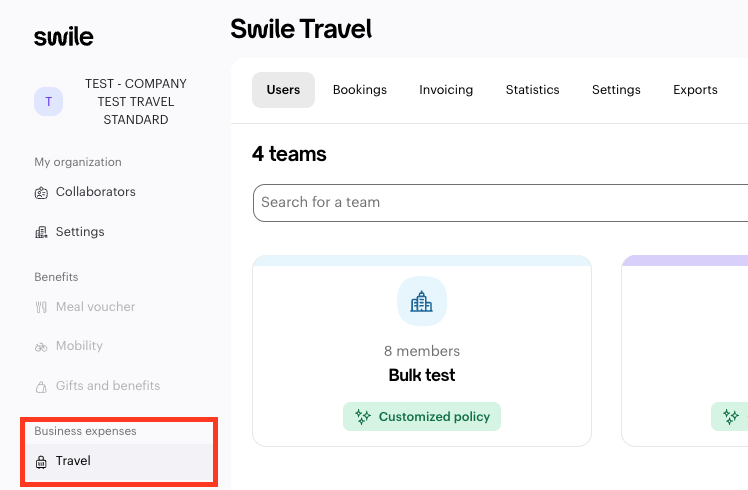Click the Mobility bicycle icon

tap(41, 346)
